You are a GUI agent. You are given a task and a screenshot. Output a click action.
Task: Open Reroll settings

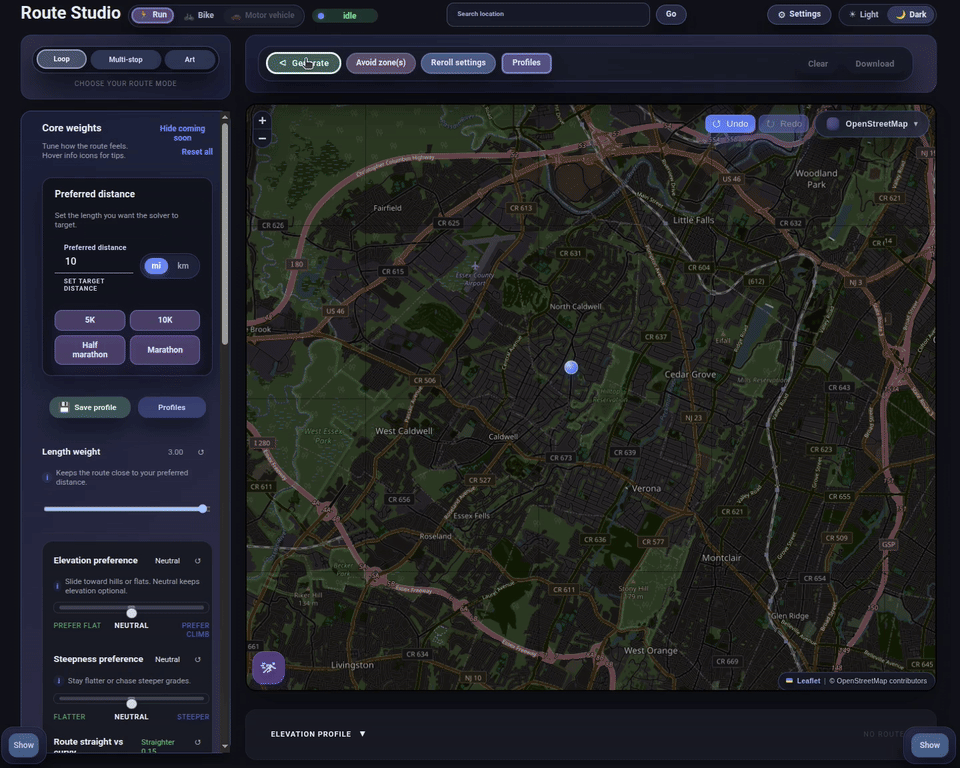(458, 62)
